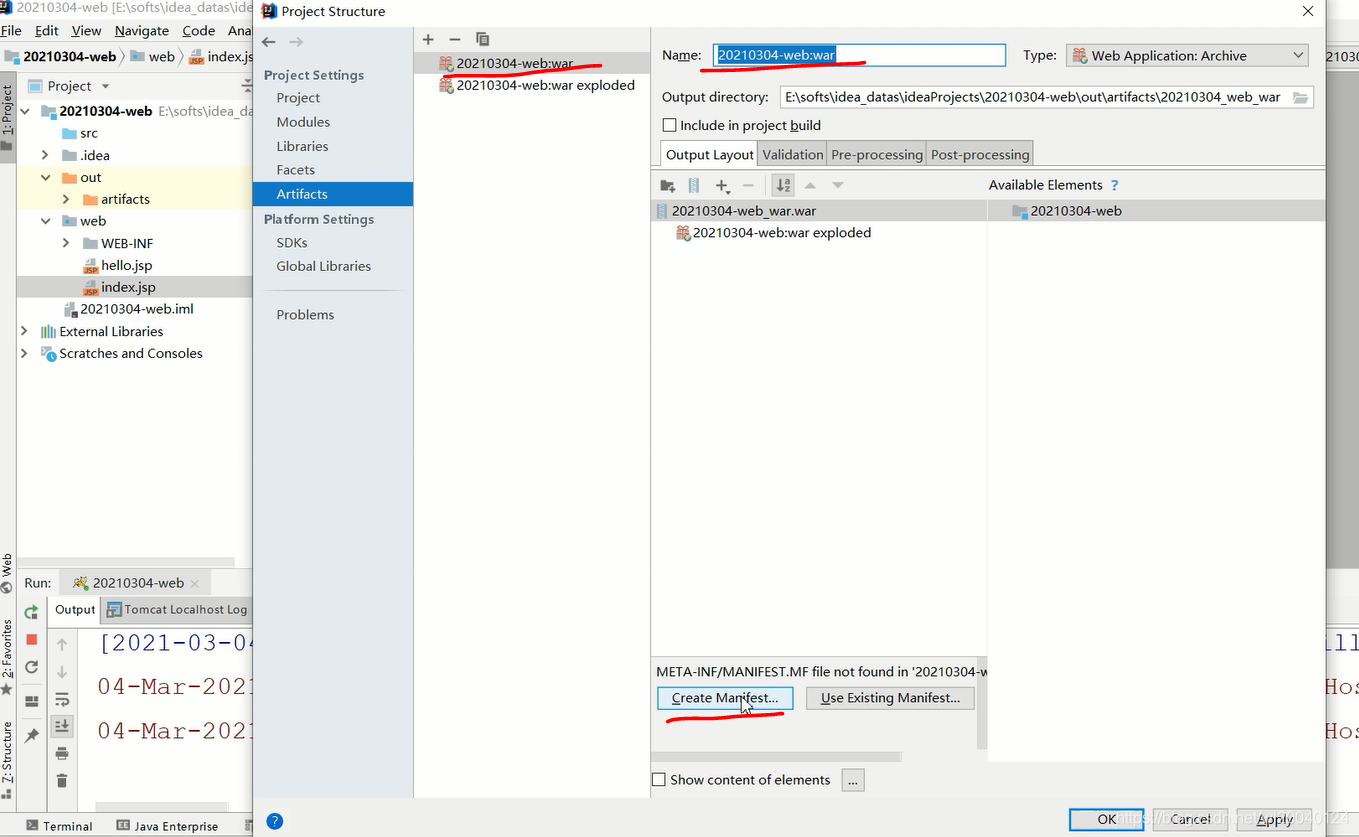Click the ellipsis options button

(853, 780)
